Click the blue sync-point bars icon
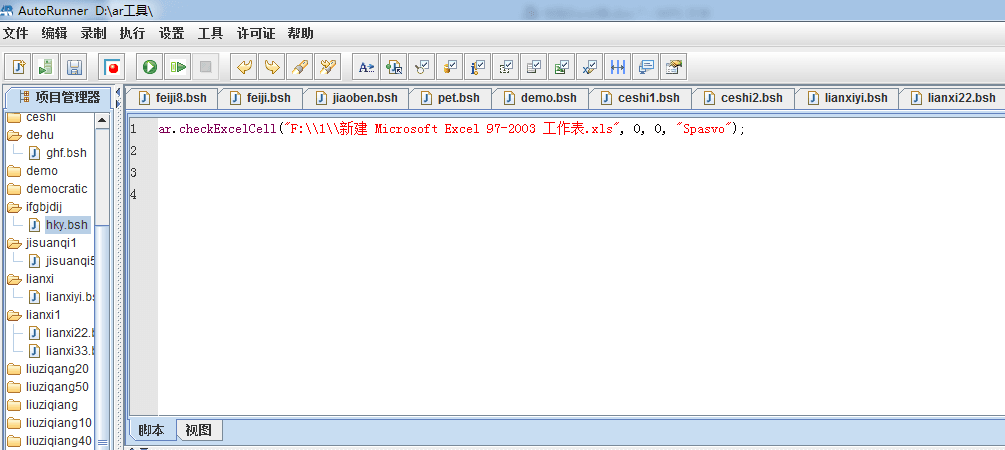 (617, 67)
